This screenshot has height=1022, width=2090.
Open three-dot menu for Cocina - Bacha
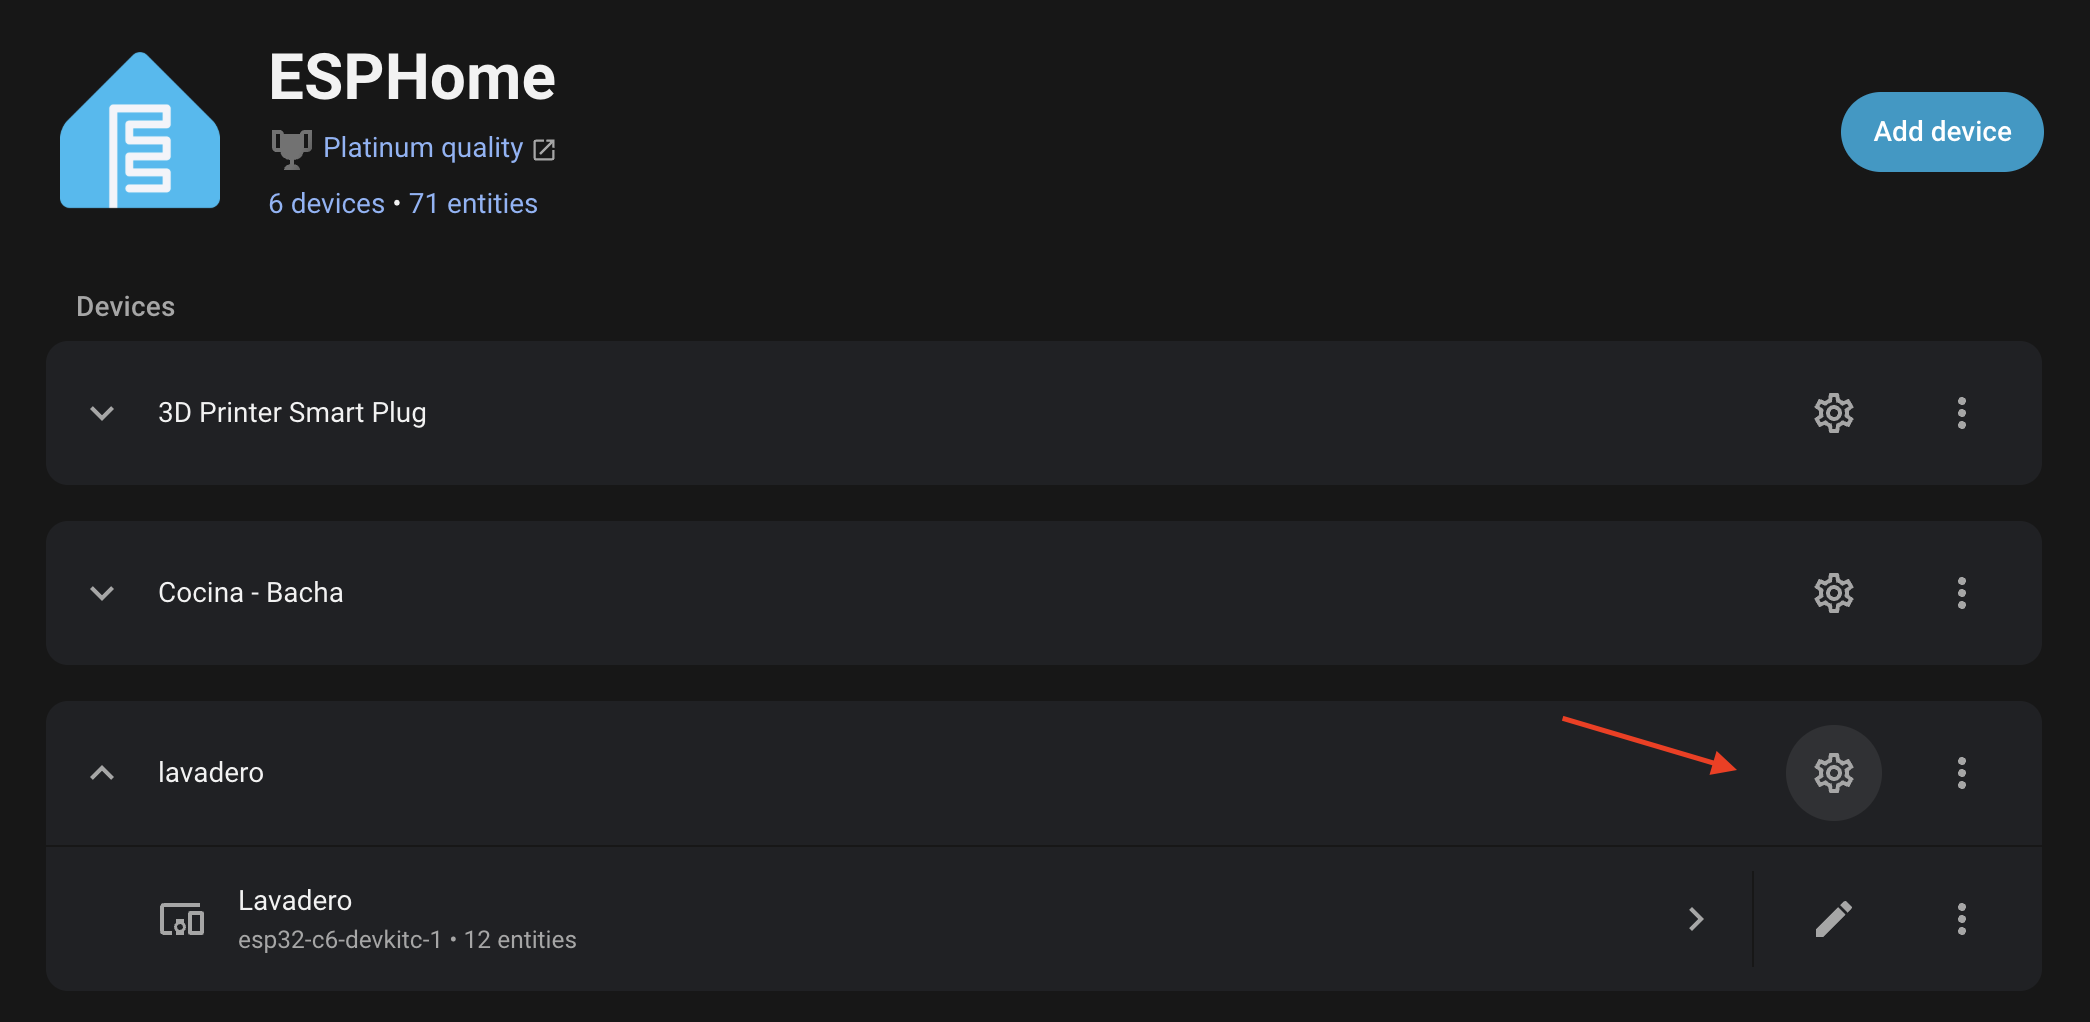point(1961,593)
